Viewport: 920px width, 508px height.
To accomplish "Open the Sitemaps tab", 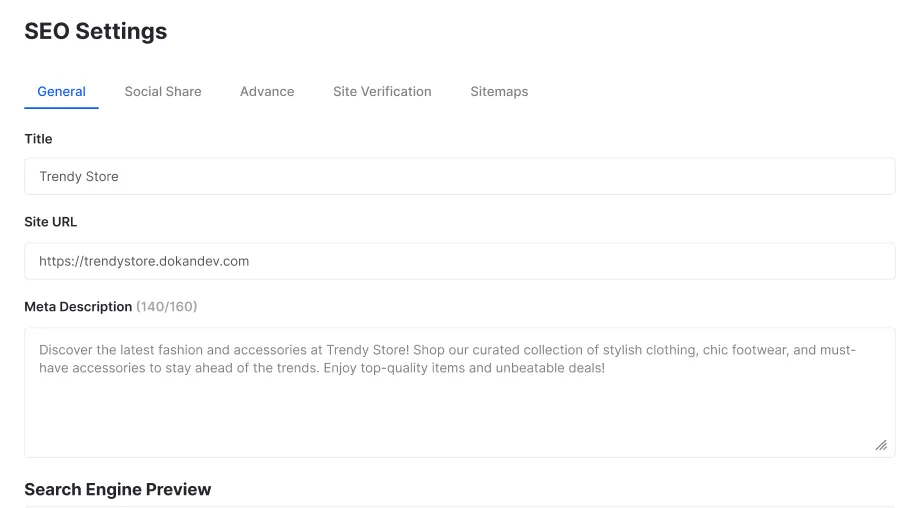I will (x=499, y=92).
